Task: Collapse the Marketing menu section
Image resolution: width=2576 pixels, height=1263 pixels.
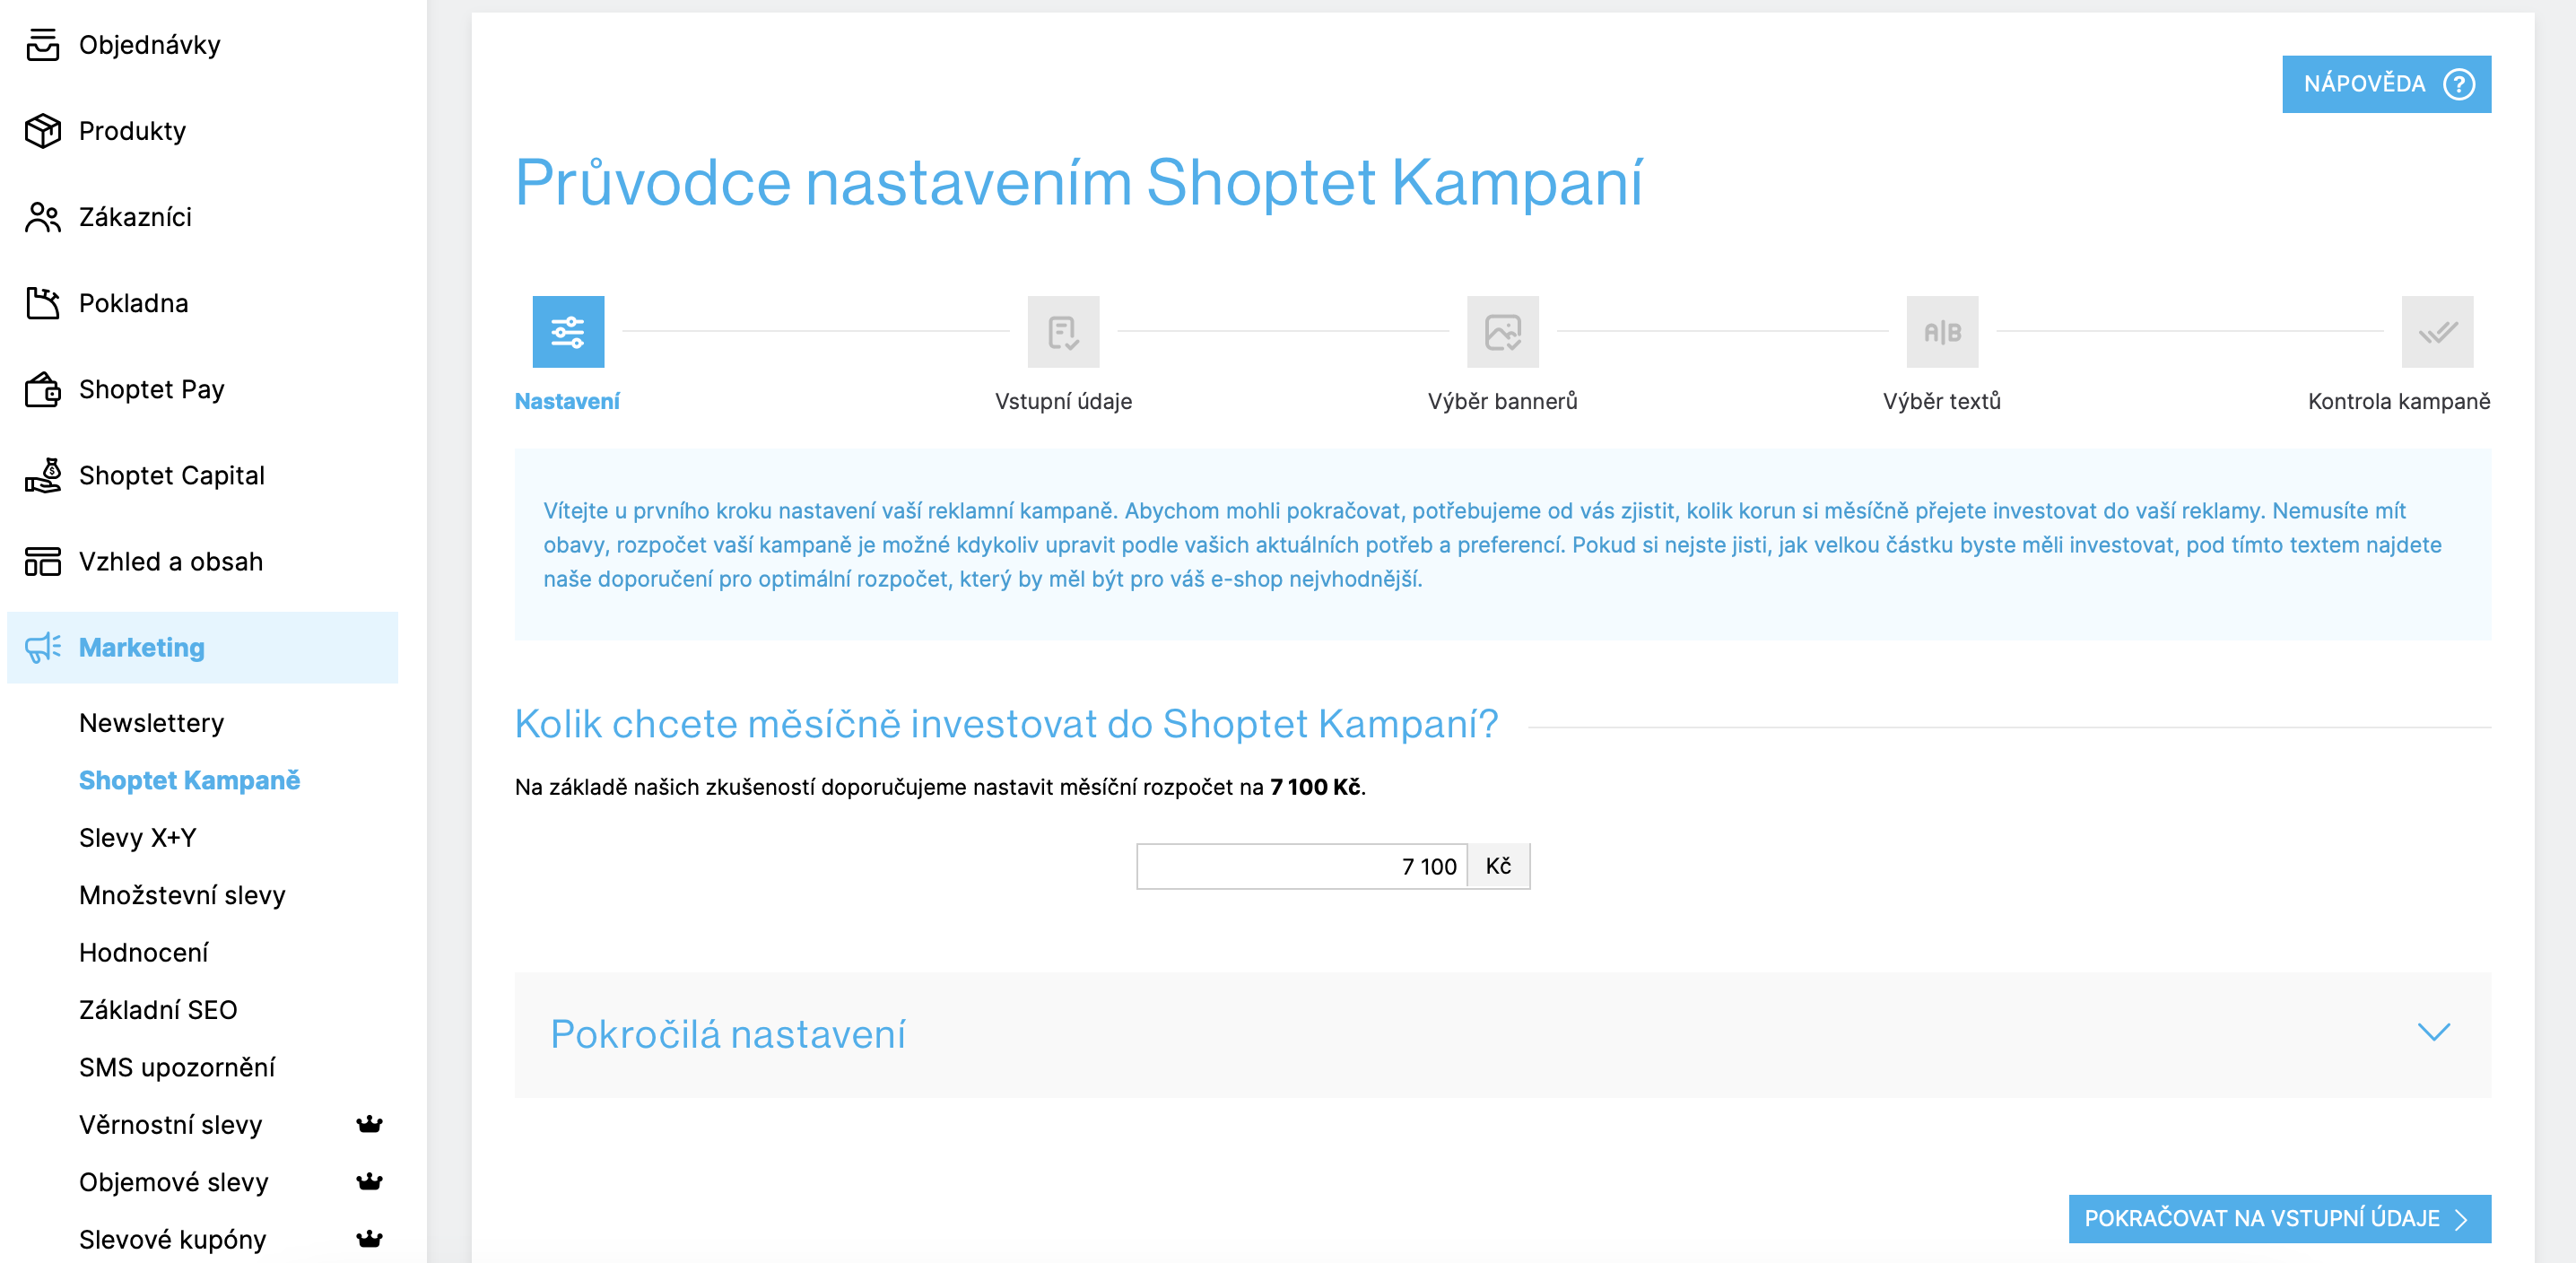Action: tap(202, 647)
